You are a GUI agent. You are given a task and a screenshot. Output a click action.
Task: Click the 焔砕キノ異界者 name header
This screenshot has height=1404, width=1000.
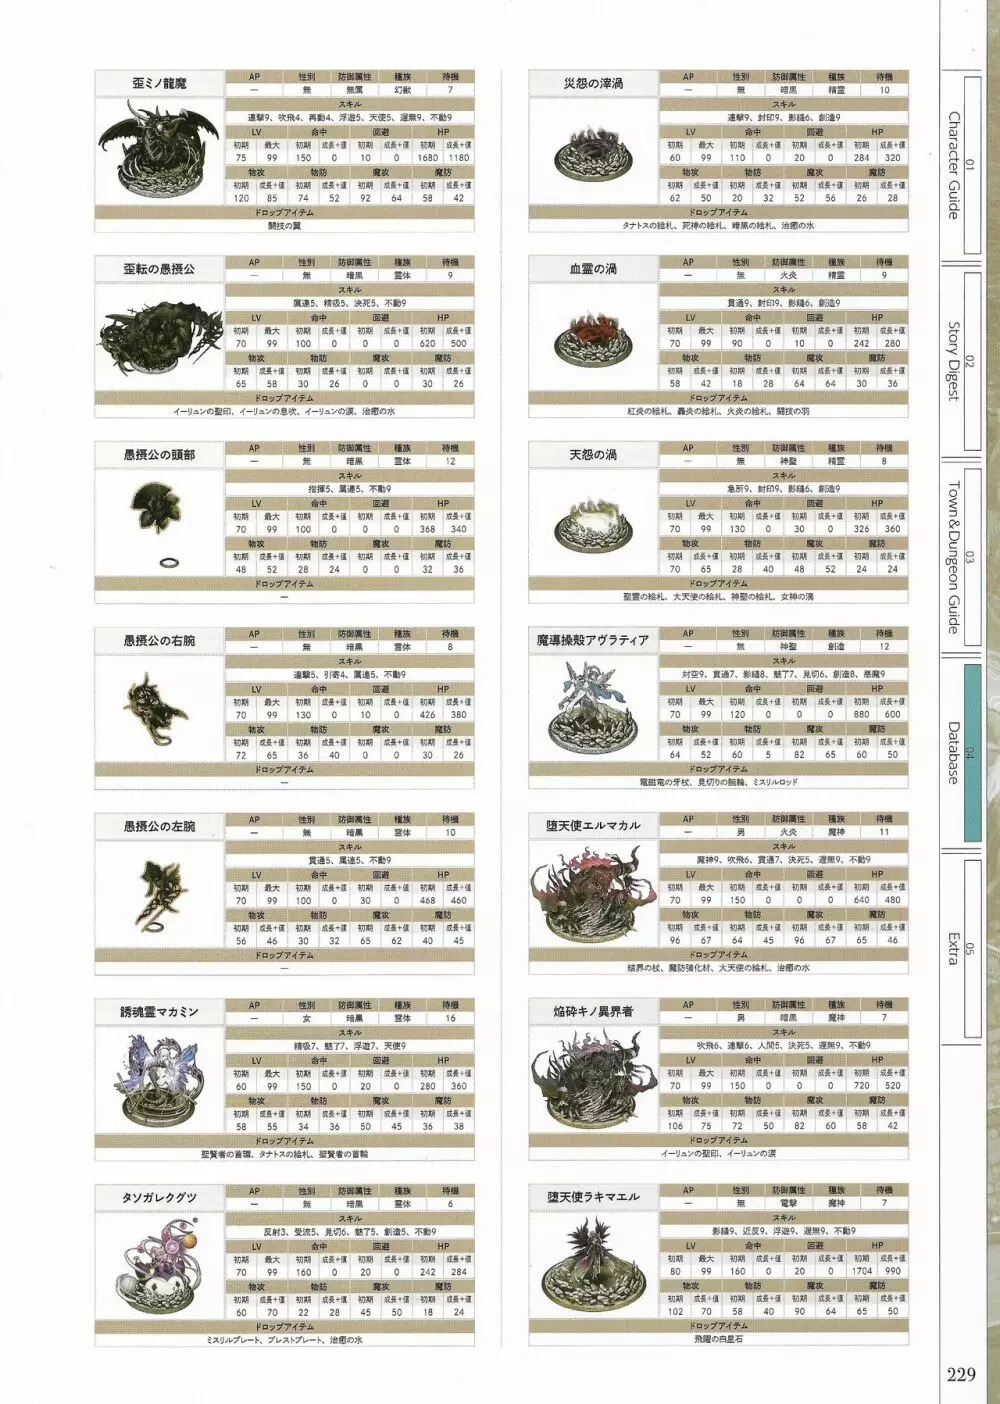pyautogui.click(x=593, y=1011)
